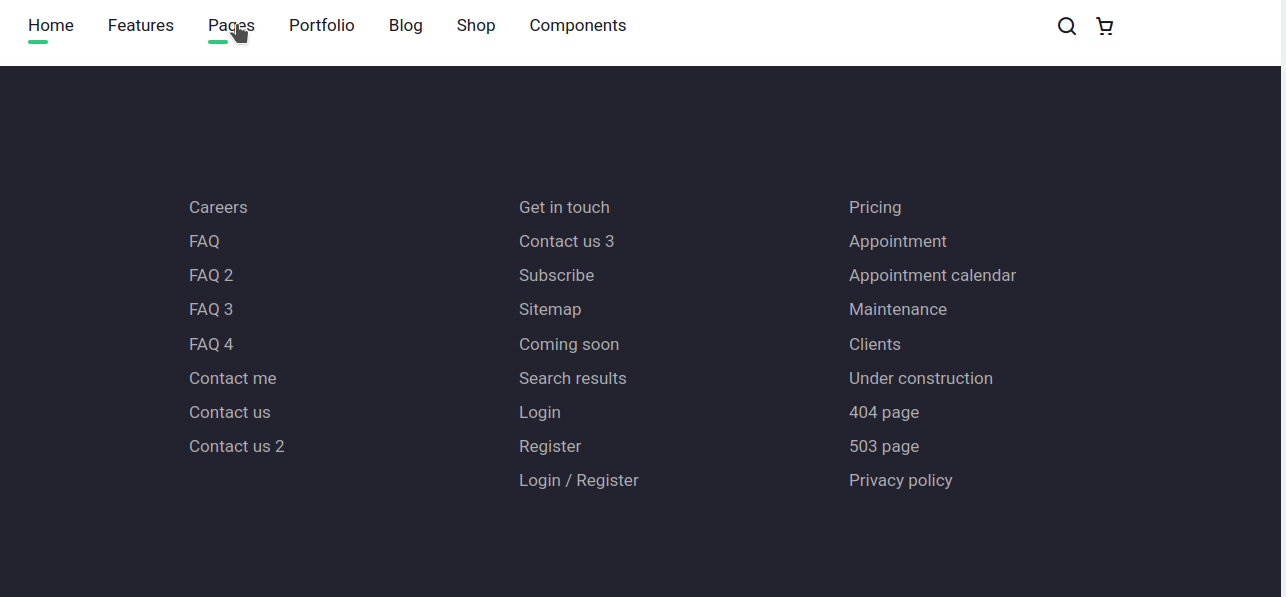The width and height of the screenshot is (1286, 597).
Task: Open the Coming soon page link
Action: pos(569,344)
